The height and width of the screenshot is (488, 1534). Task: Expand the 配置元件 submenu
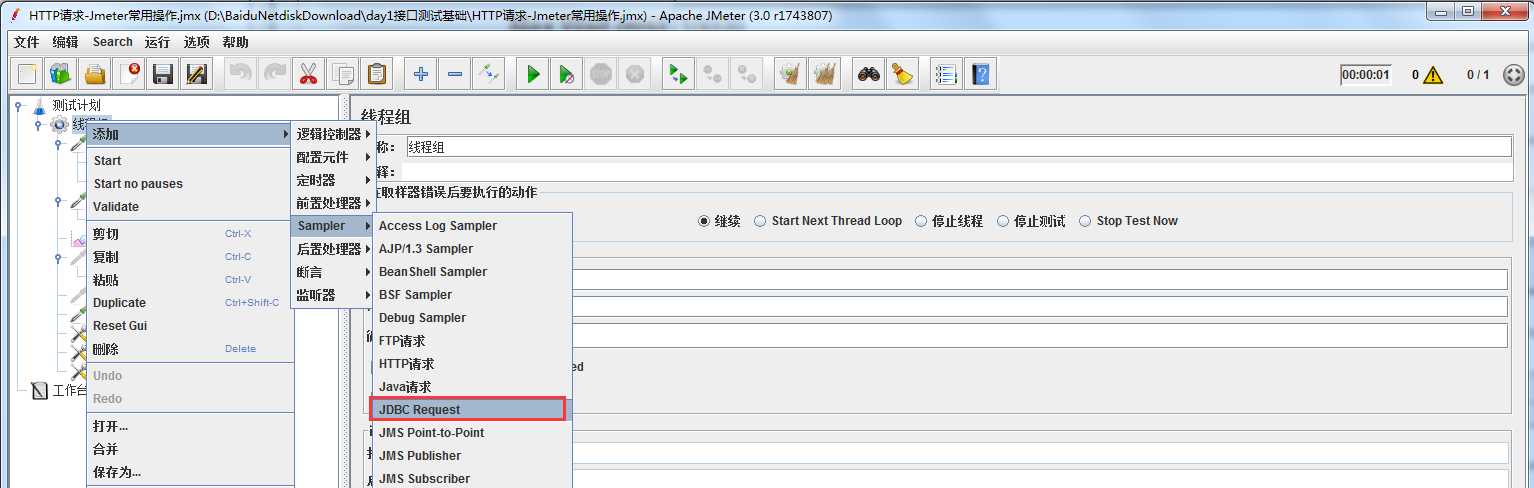point(332,157)
